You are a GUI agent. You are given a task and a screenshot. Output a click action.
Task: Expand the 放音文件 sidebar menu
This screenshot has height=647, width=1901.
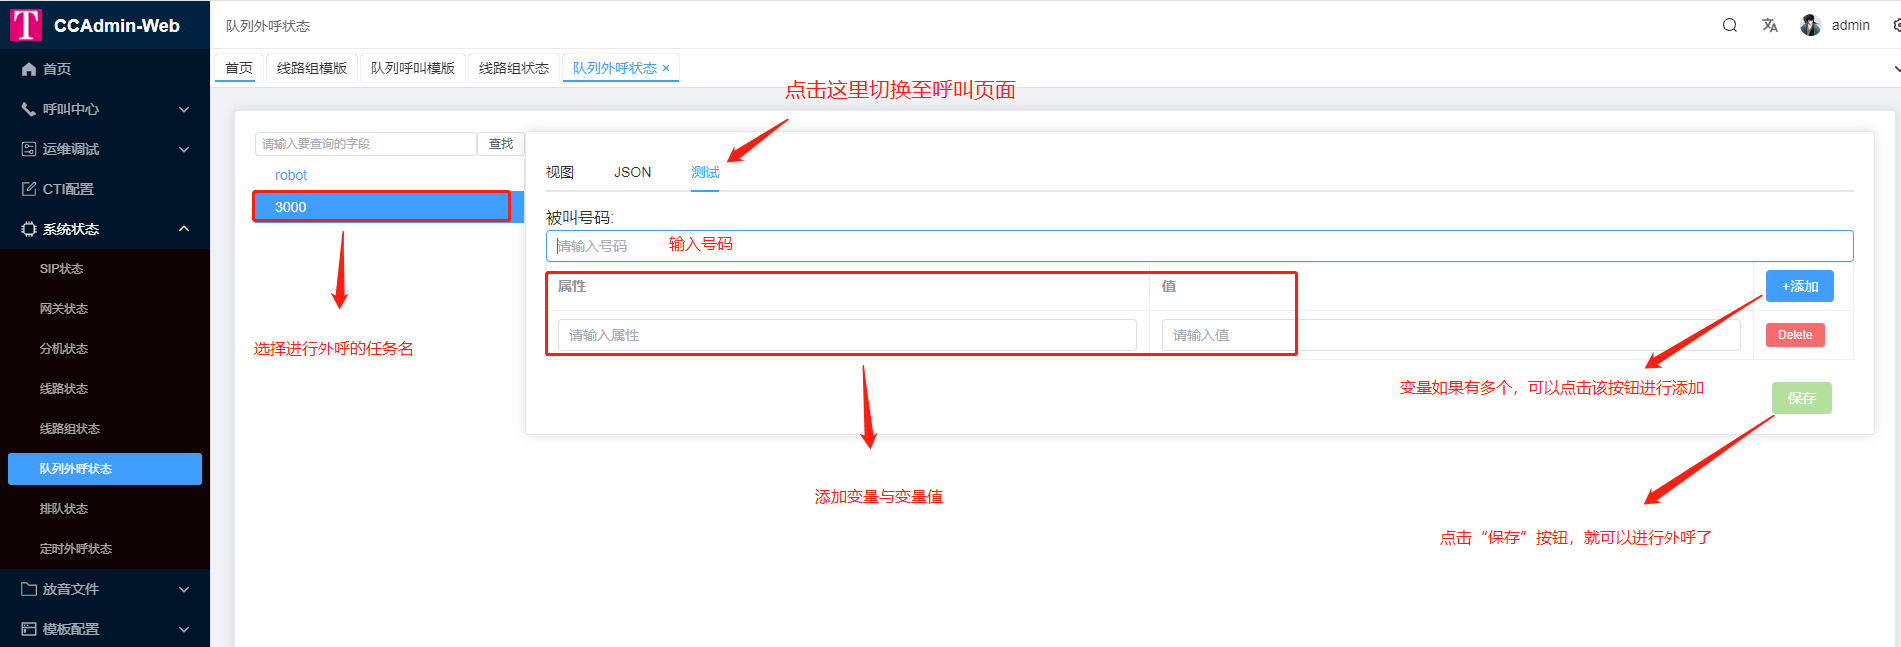[x=105, y=589]
